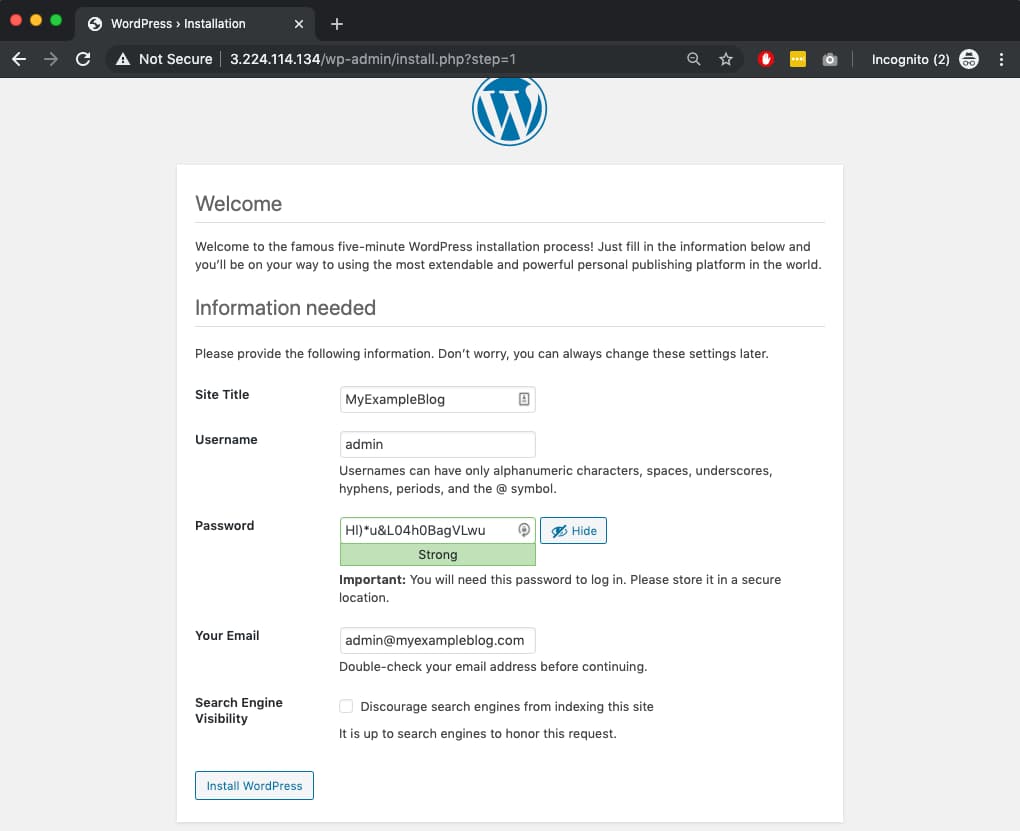Open the red ad-blocker extension

(766, 59)
